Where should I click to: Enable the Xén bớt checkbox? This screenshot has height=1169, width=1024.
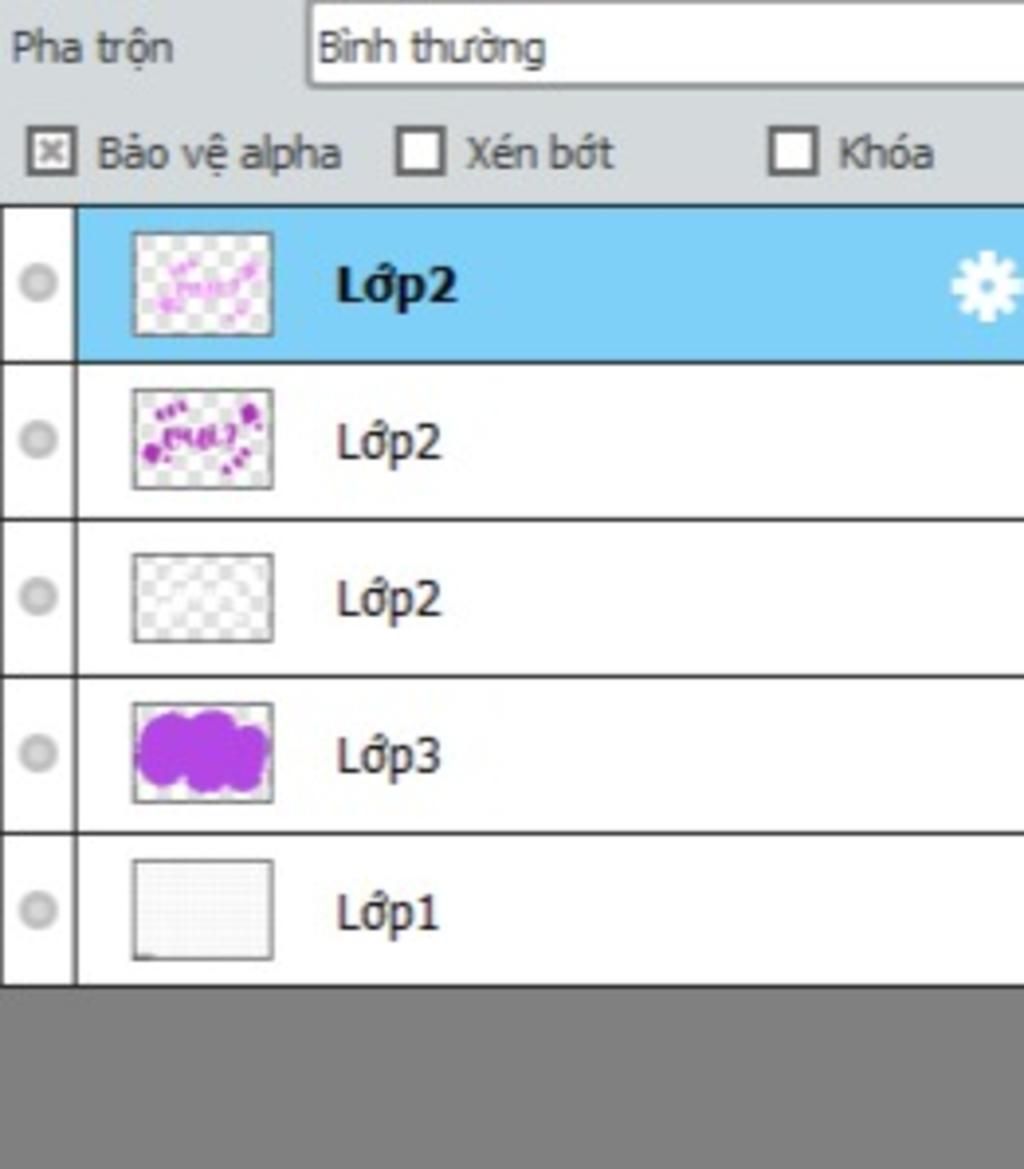tap(420, 151)
